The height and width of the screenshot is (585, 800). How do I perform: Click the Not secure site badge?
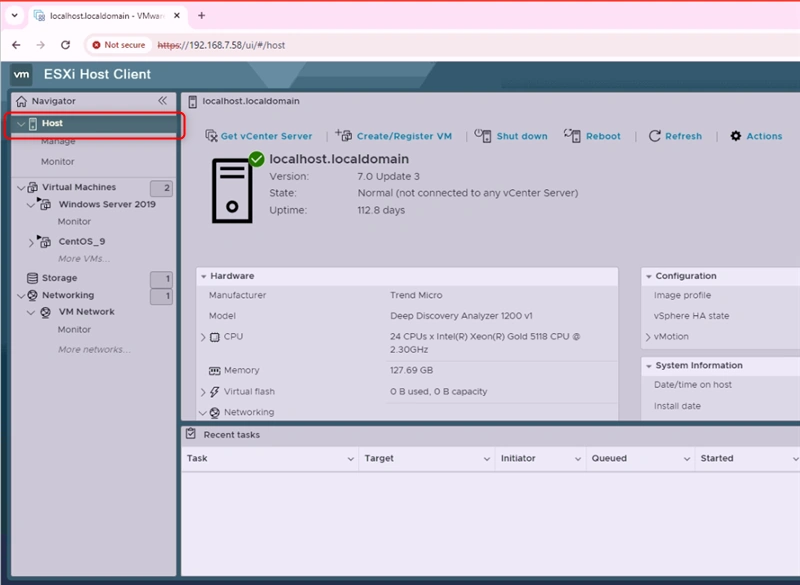tap(119, 45)
